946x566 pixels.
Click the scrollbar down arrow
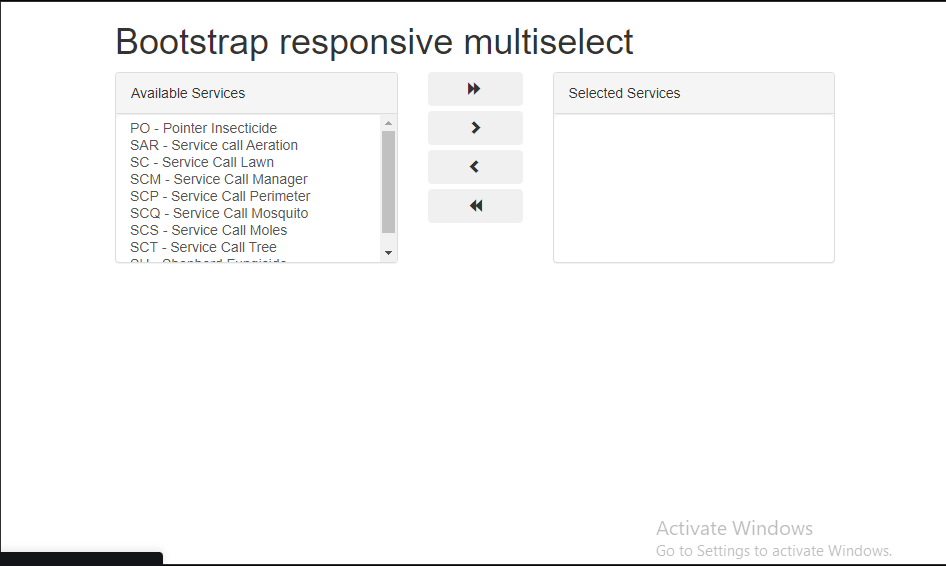tap(389, 253)
